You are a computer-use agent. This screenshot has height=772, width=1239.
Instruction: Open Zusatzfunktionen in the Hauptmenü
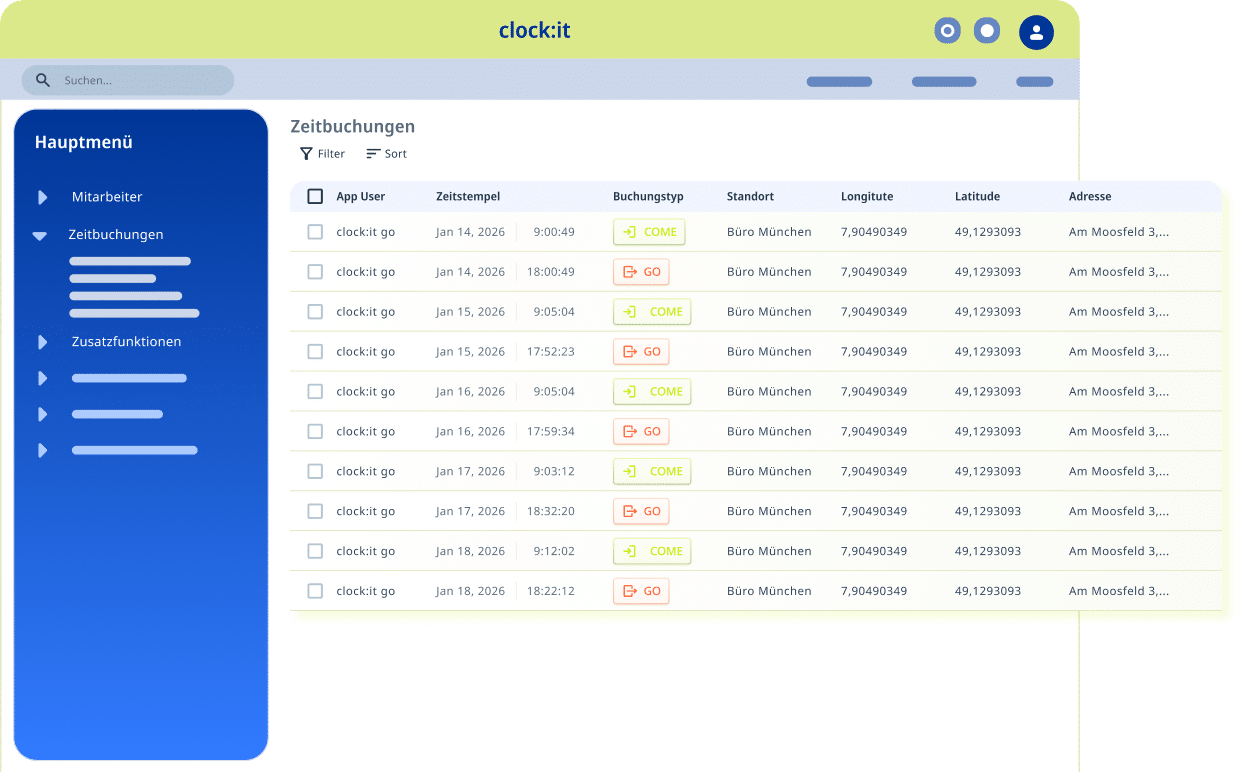[127, 342]
